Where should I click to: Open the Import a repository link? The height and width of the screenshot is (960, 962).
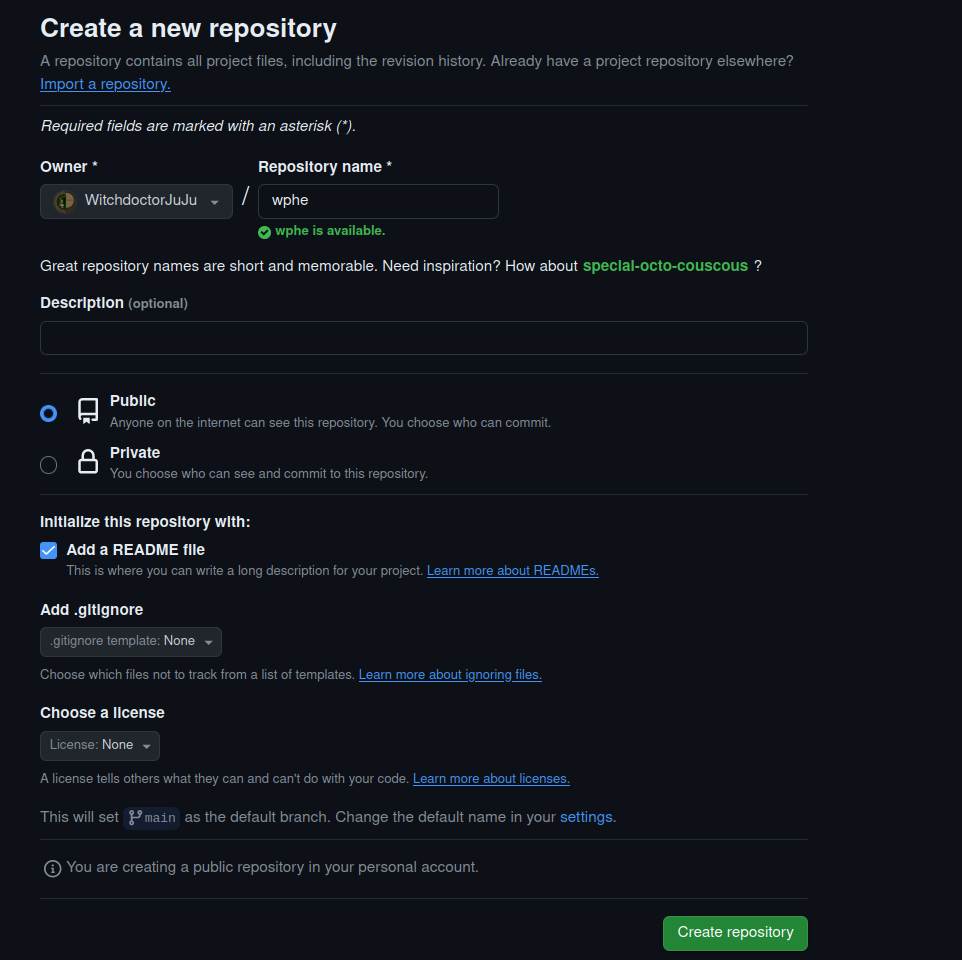tap(105, 84)
